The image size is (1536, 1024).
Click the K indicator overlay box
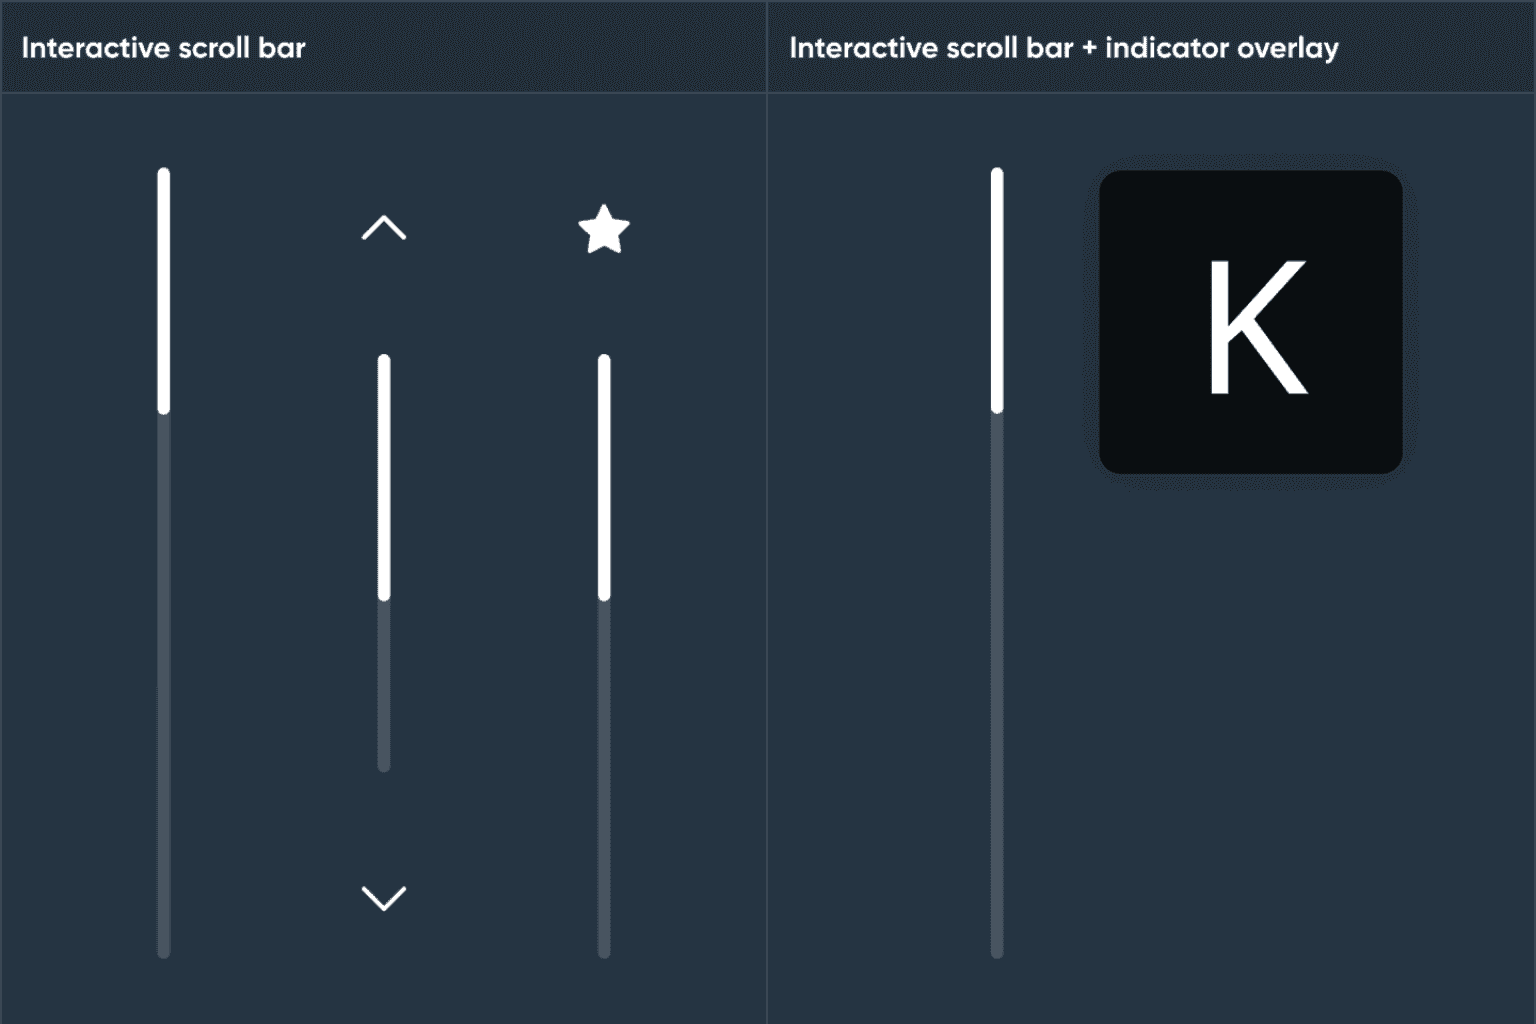[x=1250, y=322]
